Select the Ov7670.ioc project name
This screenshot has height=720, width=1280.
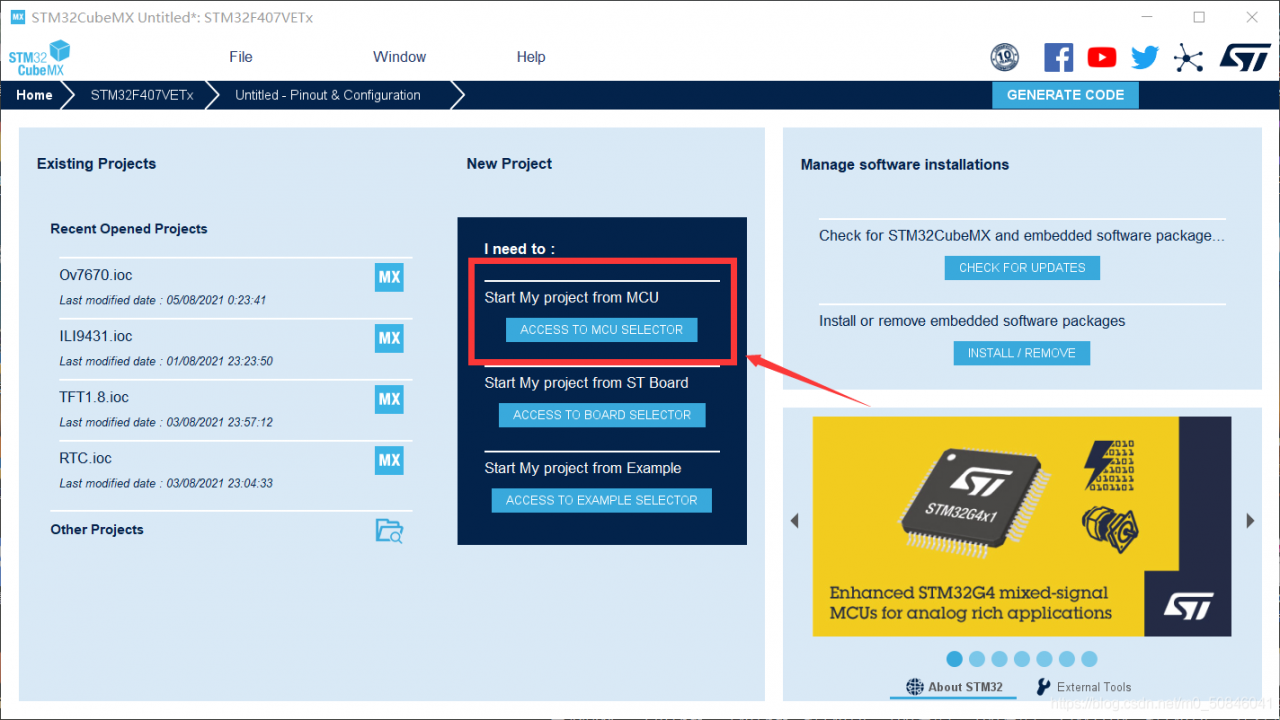tap(96, 275)
